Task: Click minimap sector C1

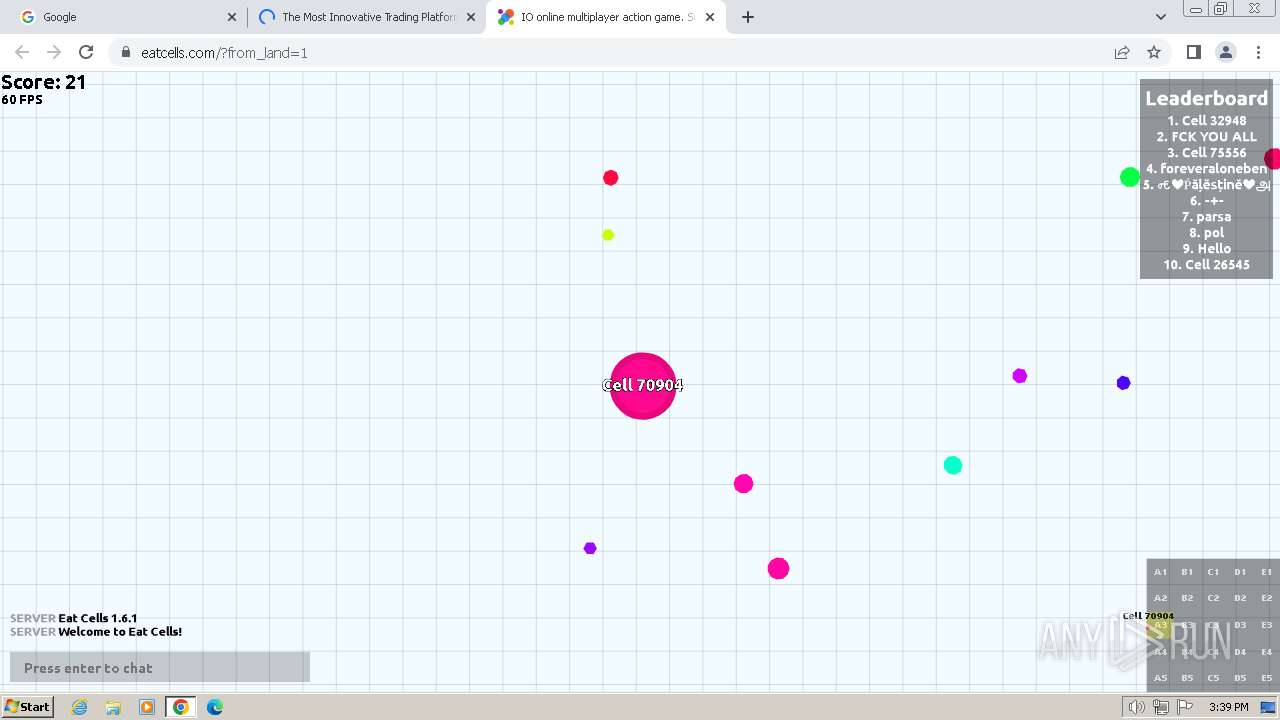Action: (x=1213, y=572)
